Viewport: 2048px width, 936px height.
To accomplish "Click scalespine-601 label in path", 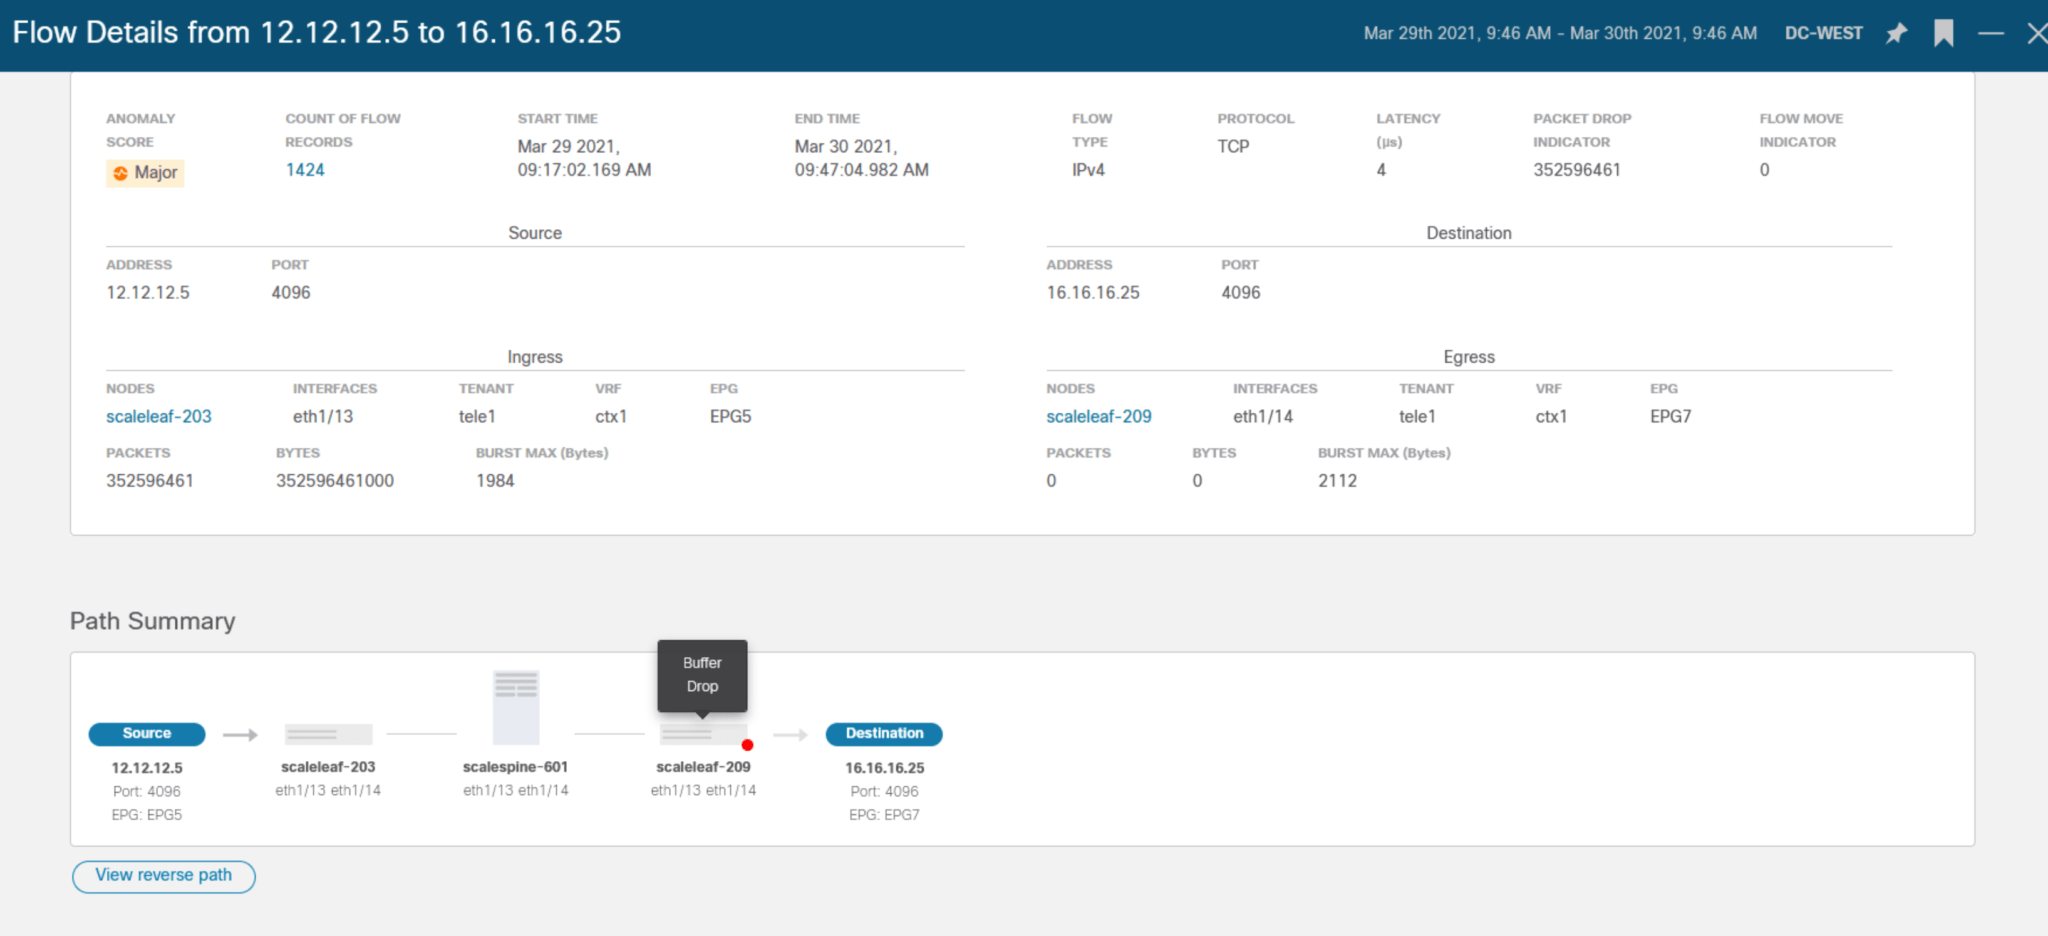I will click(515, 767).
